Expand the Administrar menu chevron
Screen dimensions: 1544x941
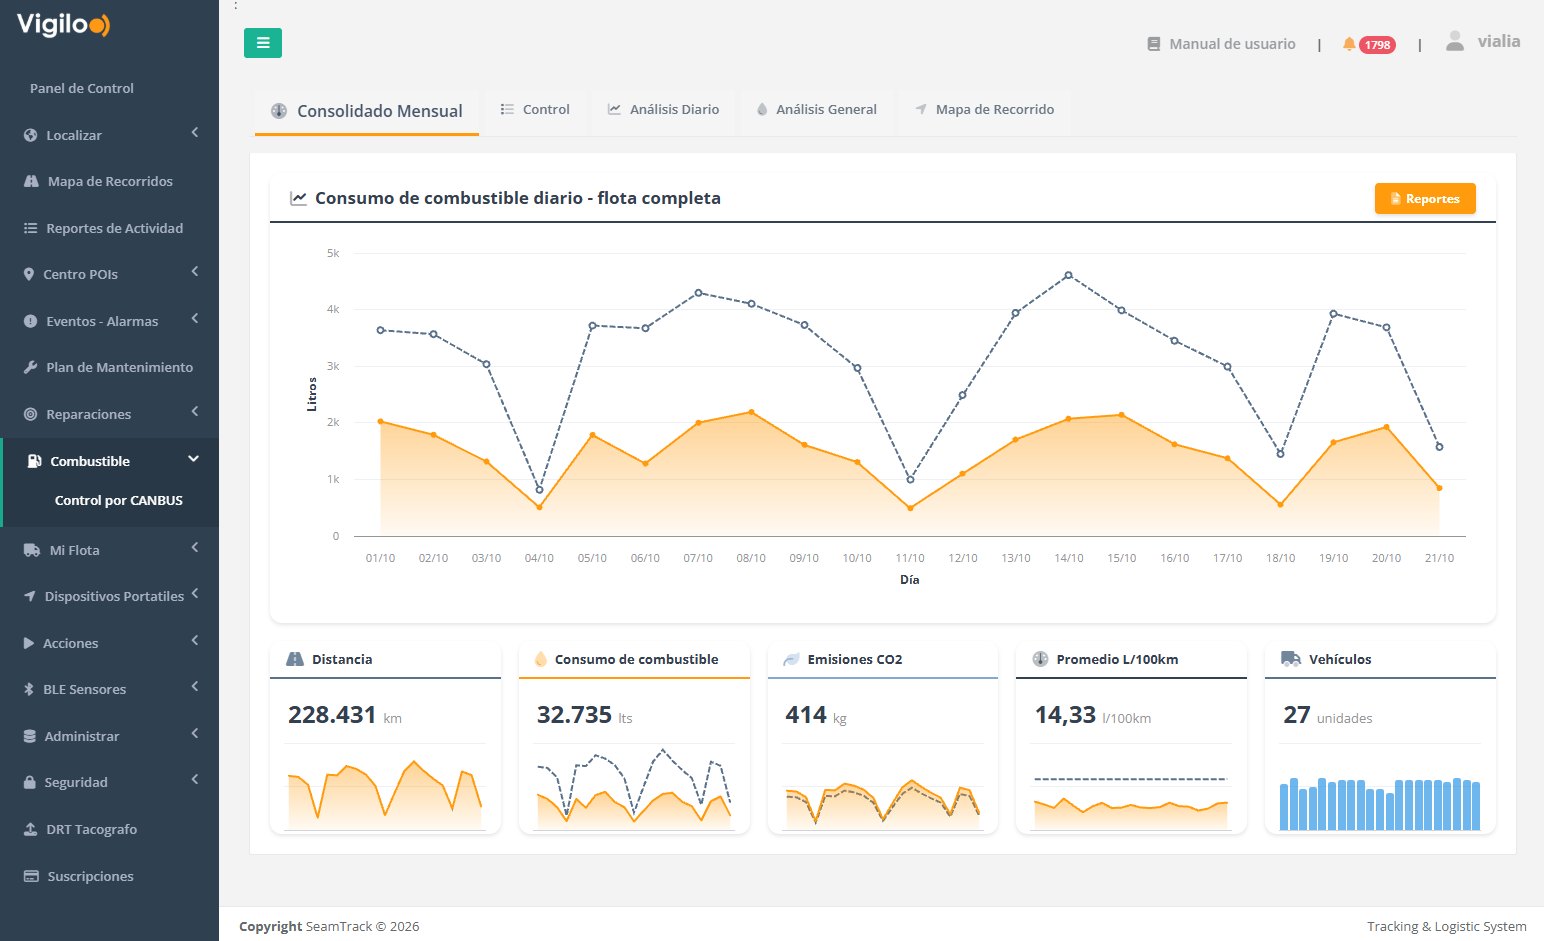(x=195, y=734)
